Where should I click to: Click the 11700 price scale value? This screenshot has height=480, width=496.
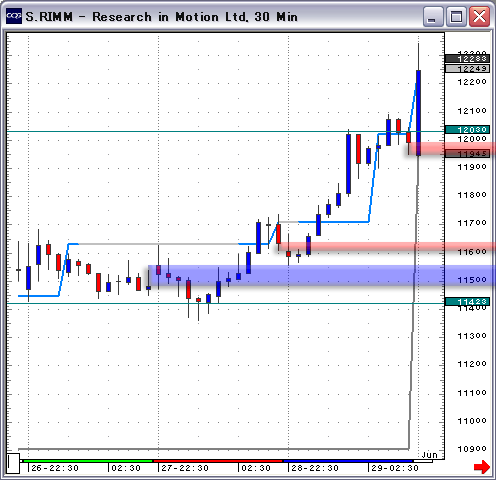click(x=472, y=223)
